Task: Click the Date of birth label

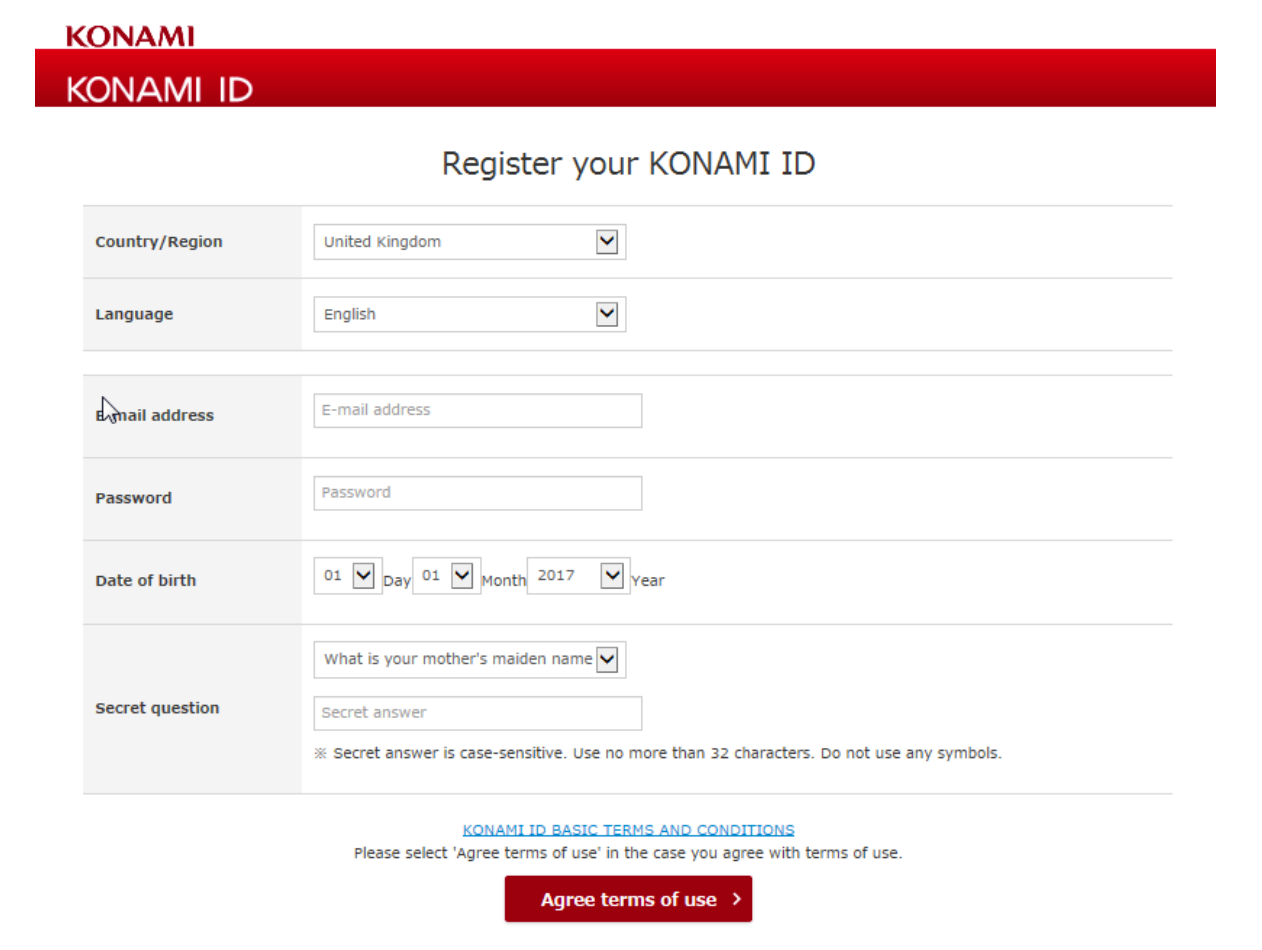Action: coord(145,580)
